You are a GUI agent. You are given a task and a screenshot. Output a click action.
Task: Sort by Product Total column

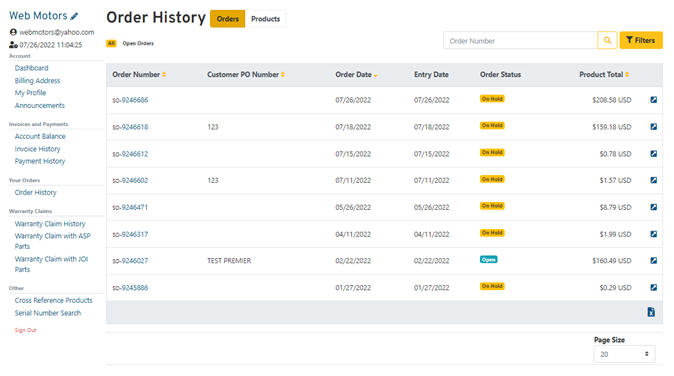(604, 75)
